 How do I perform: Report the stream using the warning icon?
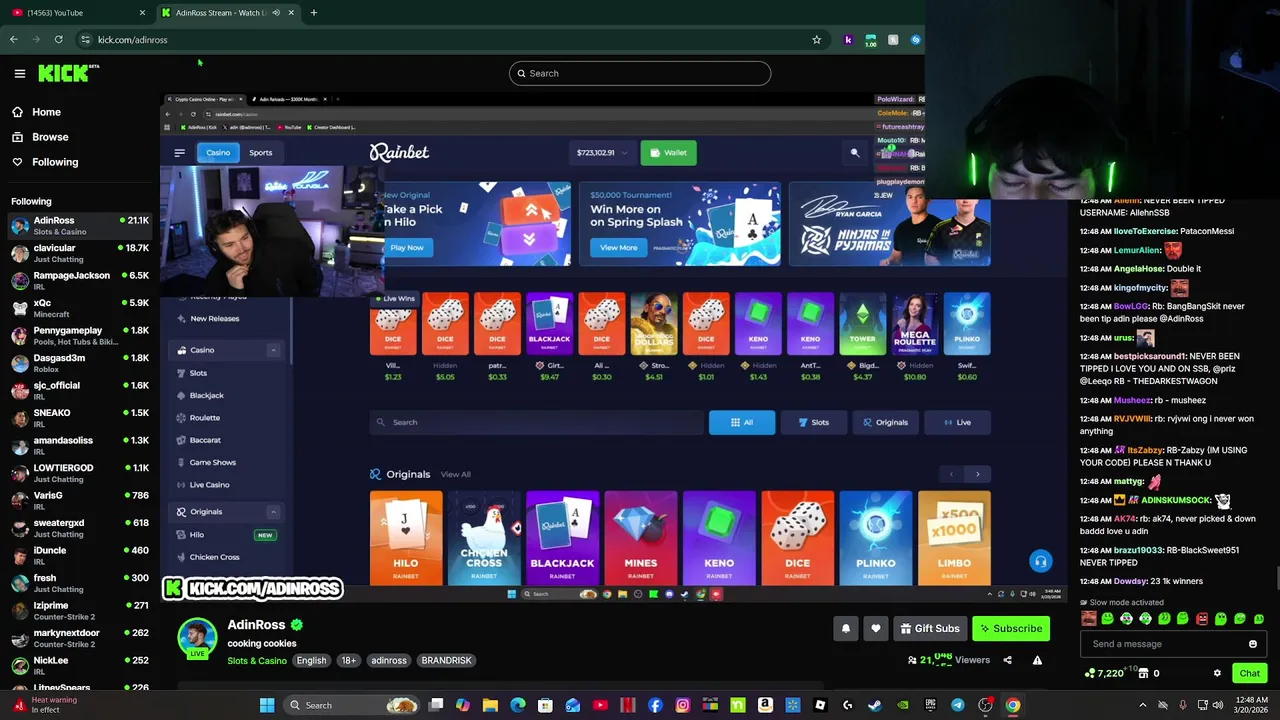tap(1037, 660)
